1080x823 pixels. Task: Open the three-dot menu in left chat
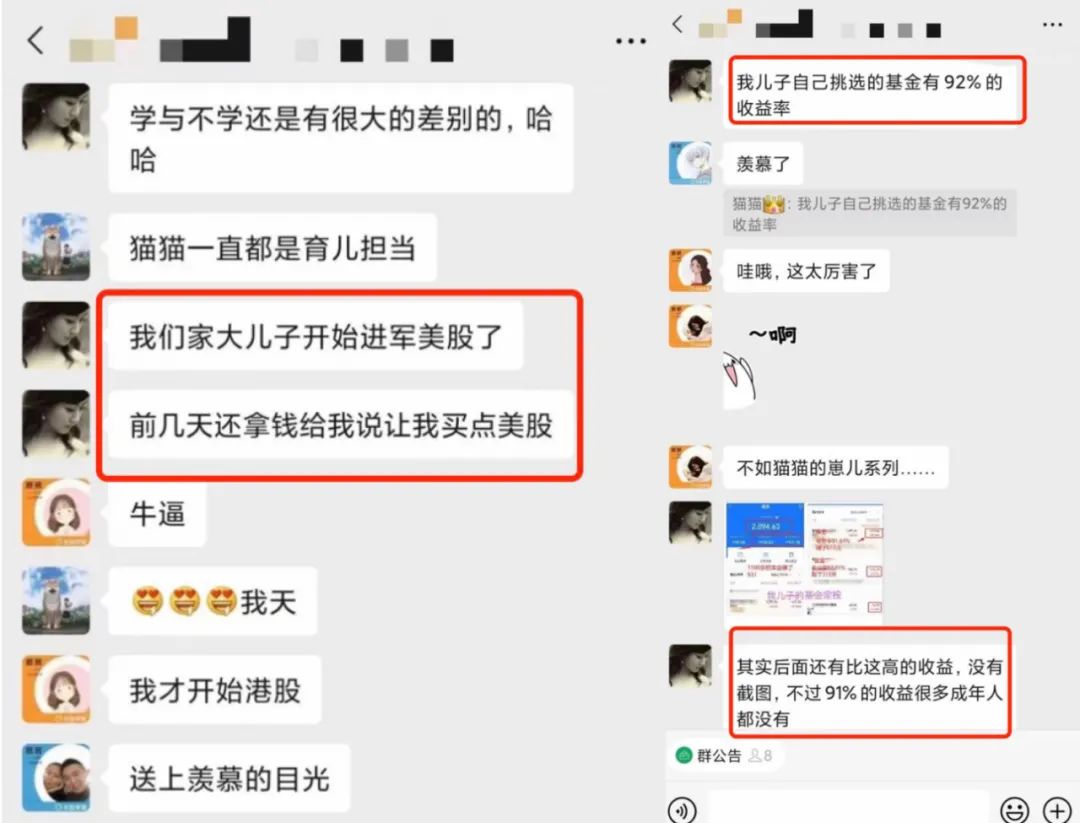(x=630, y=41)
